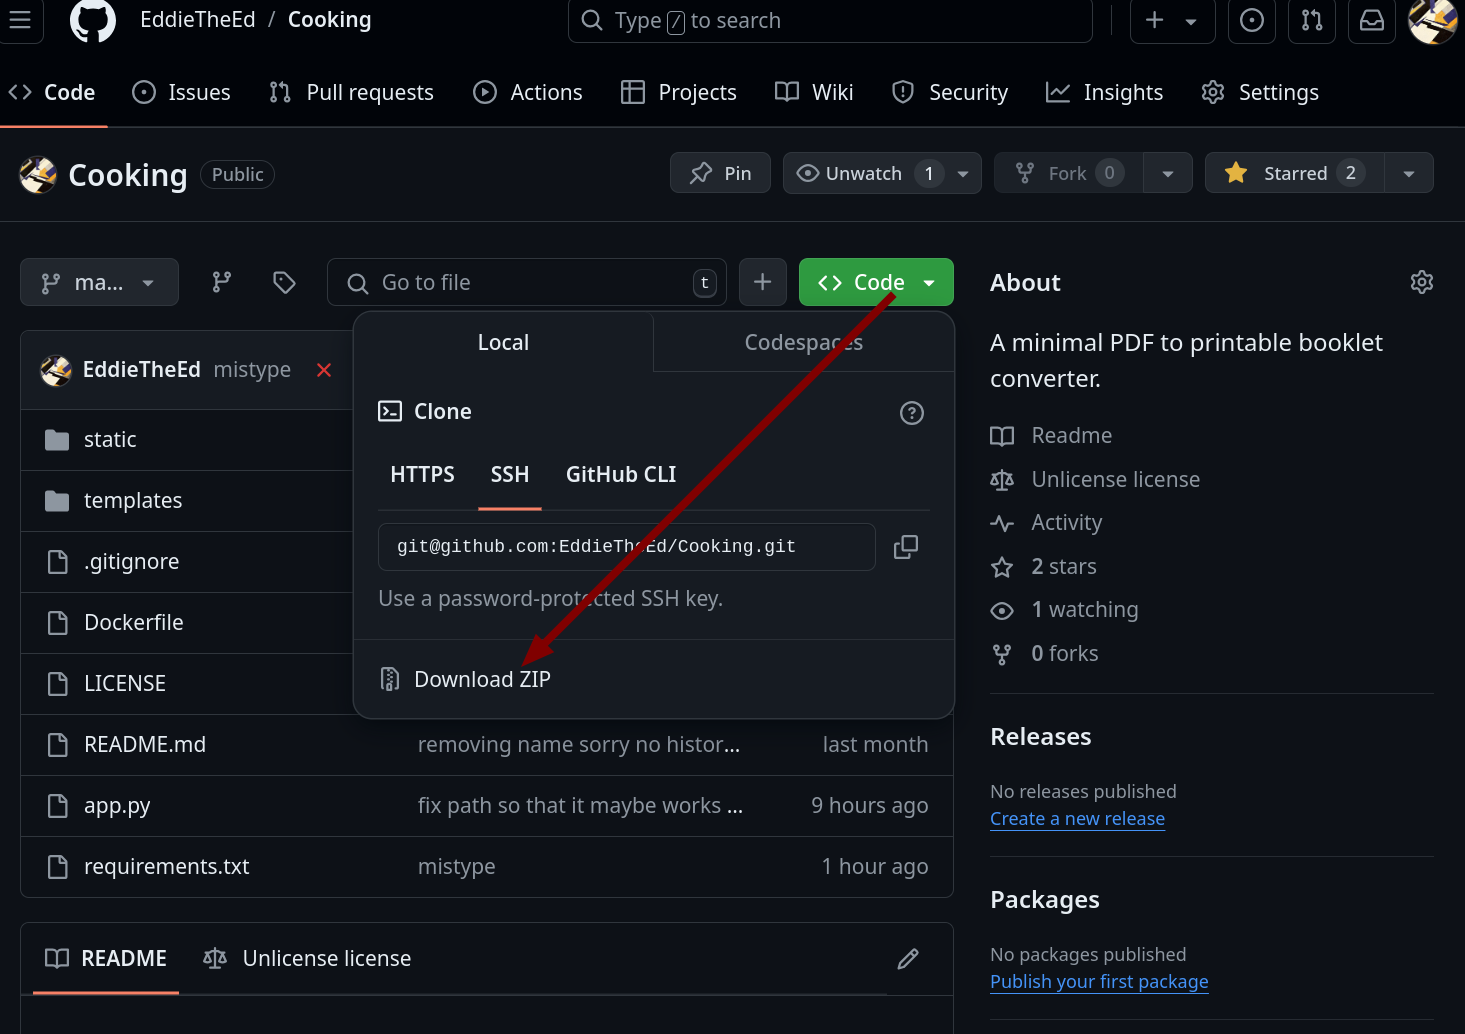
Task: Open the repository Settings tab
Action: point(1260,92)
